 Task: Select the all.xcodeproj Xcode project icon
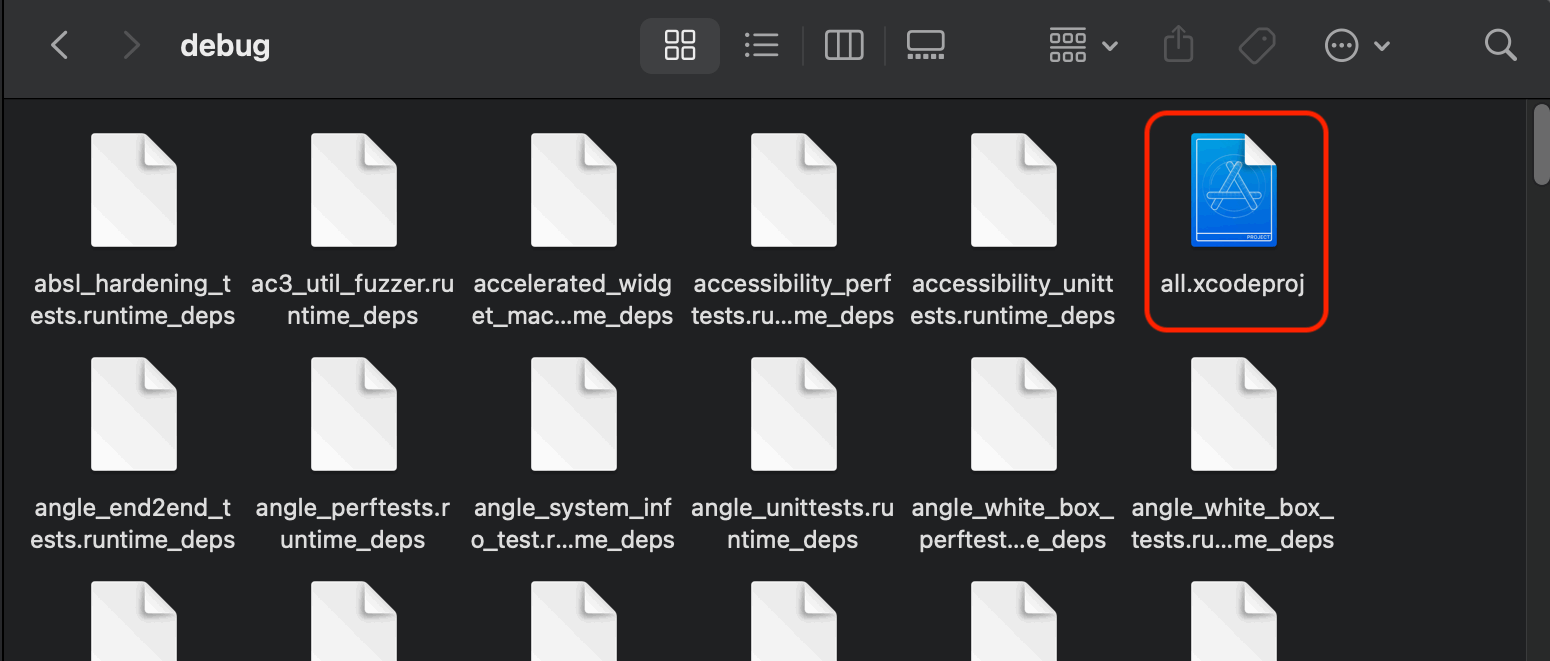tap(1234, 190)
